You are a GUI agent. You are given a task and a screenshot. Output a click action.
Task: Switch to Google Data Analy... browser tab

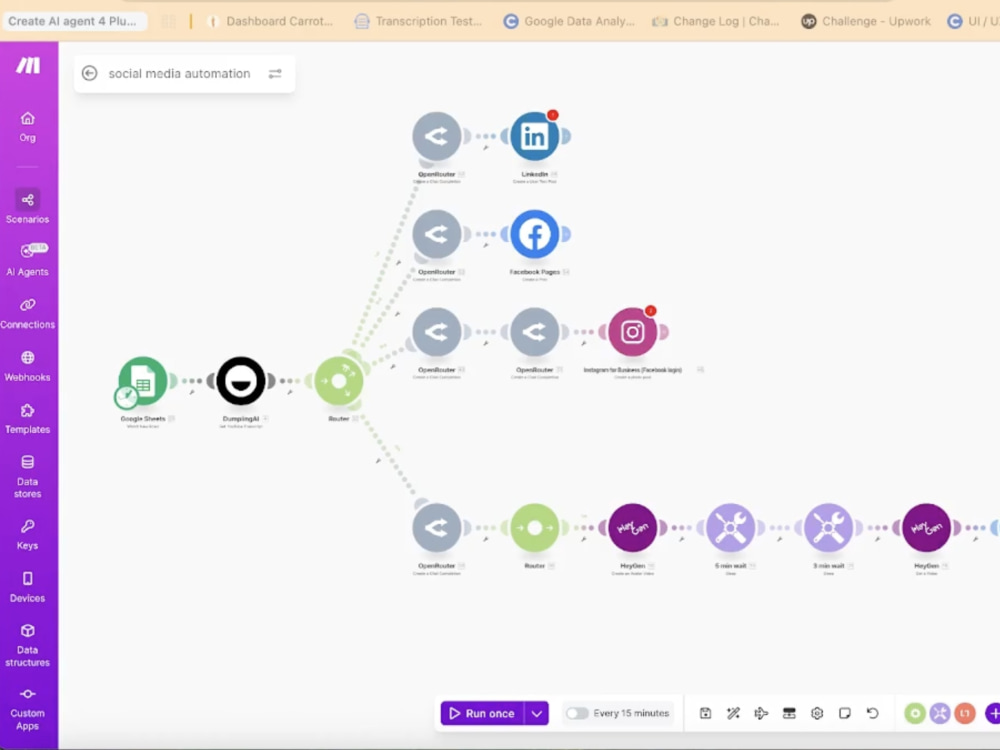[570, 21]
